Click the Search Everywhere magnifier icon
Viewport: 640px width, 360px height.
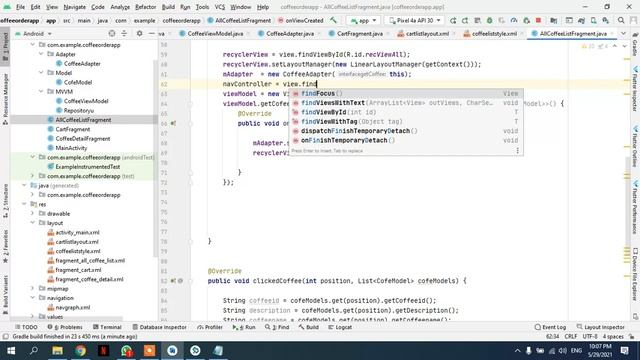[x=621, y=20]
